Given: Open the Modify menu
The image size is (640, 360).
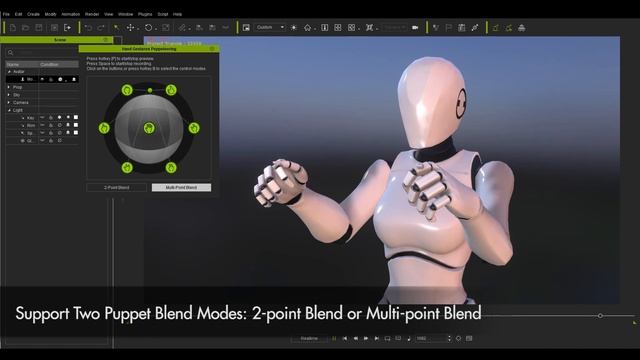Looking at the screenshot, I should (50, 14).
